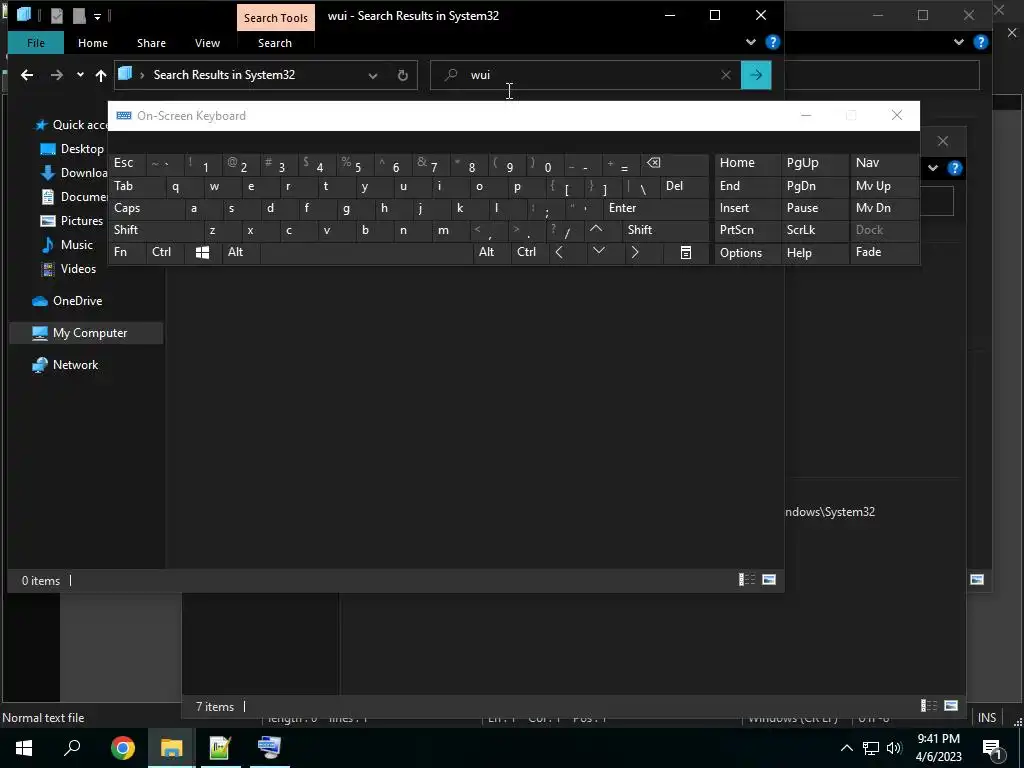Viewport: 1024px width, 768px height.
Task: Open Music folder in navigation pane
Action: [x=76, y=245]
